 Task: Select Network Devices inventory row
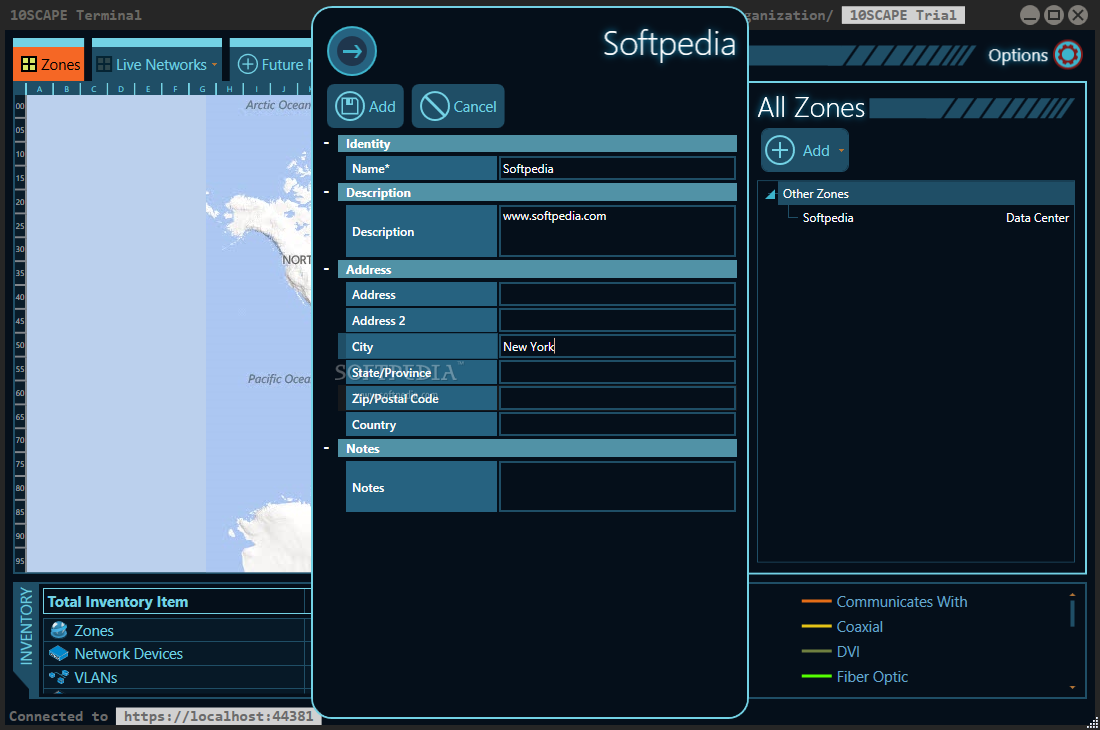(x=175, y=654)
